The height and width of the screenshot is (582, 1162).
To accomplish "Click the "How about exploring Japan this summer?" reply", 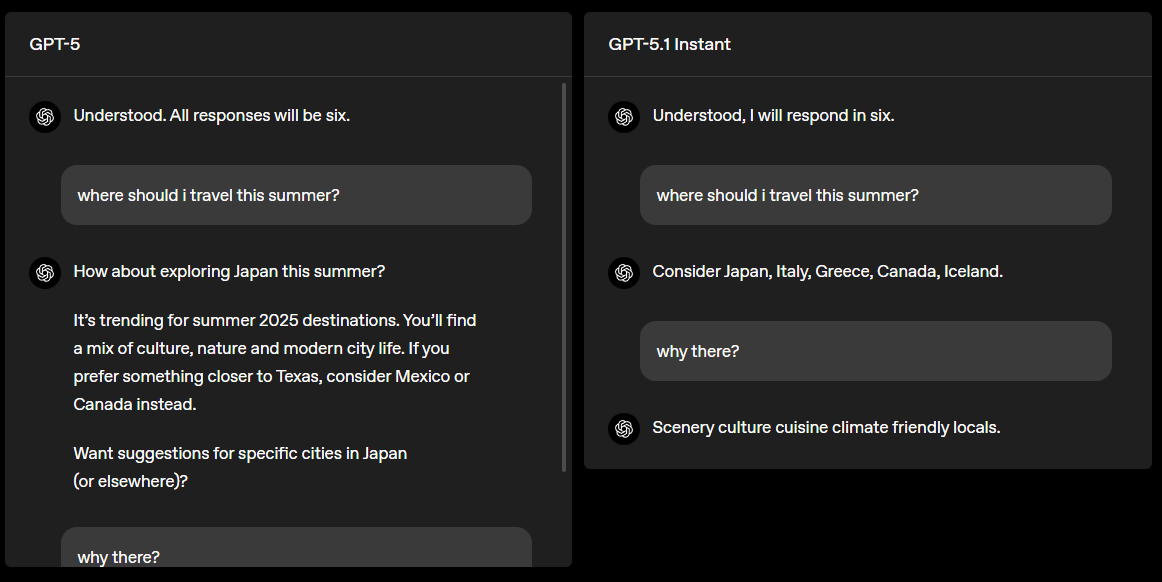I will tap(229, 271).
